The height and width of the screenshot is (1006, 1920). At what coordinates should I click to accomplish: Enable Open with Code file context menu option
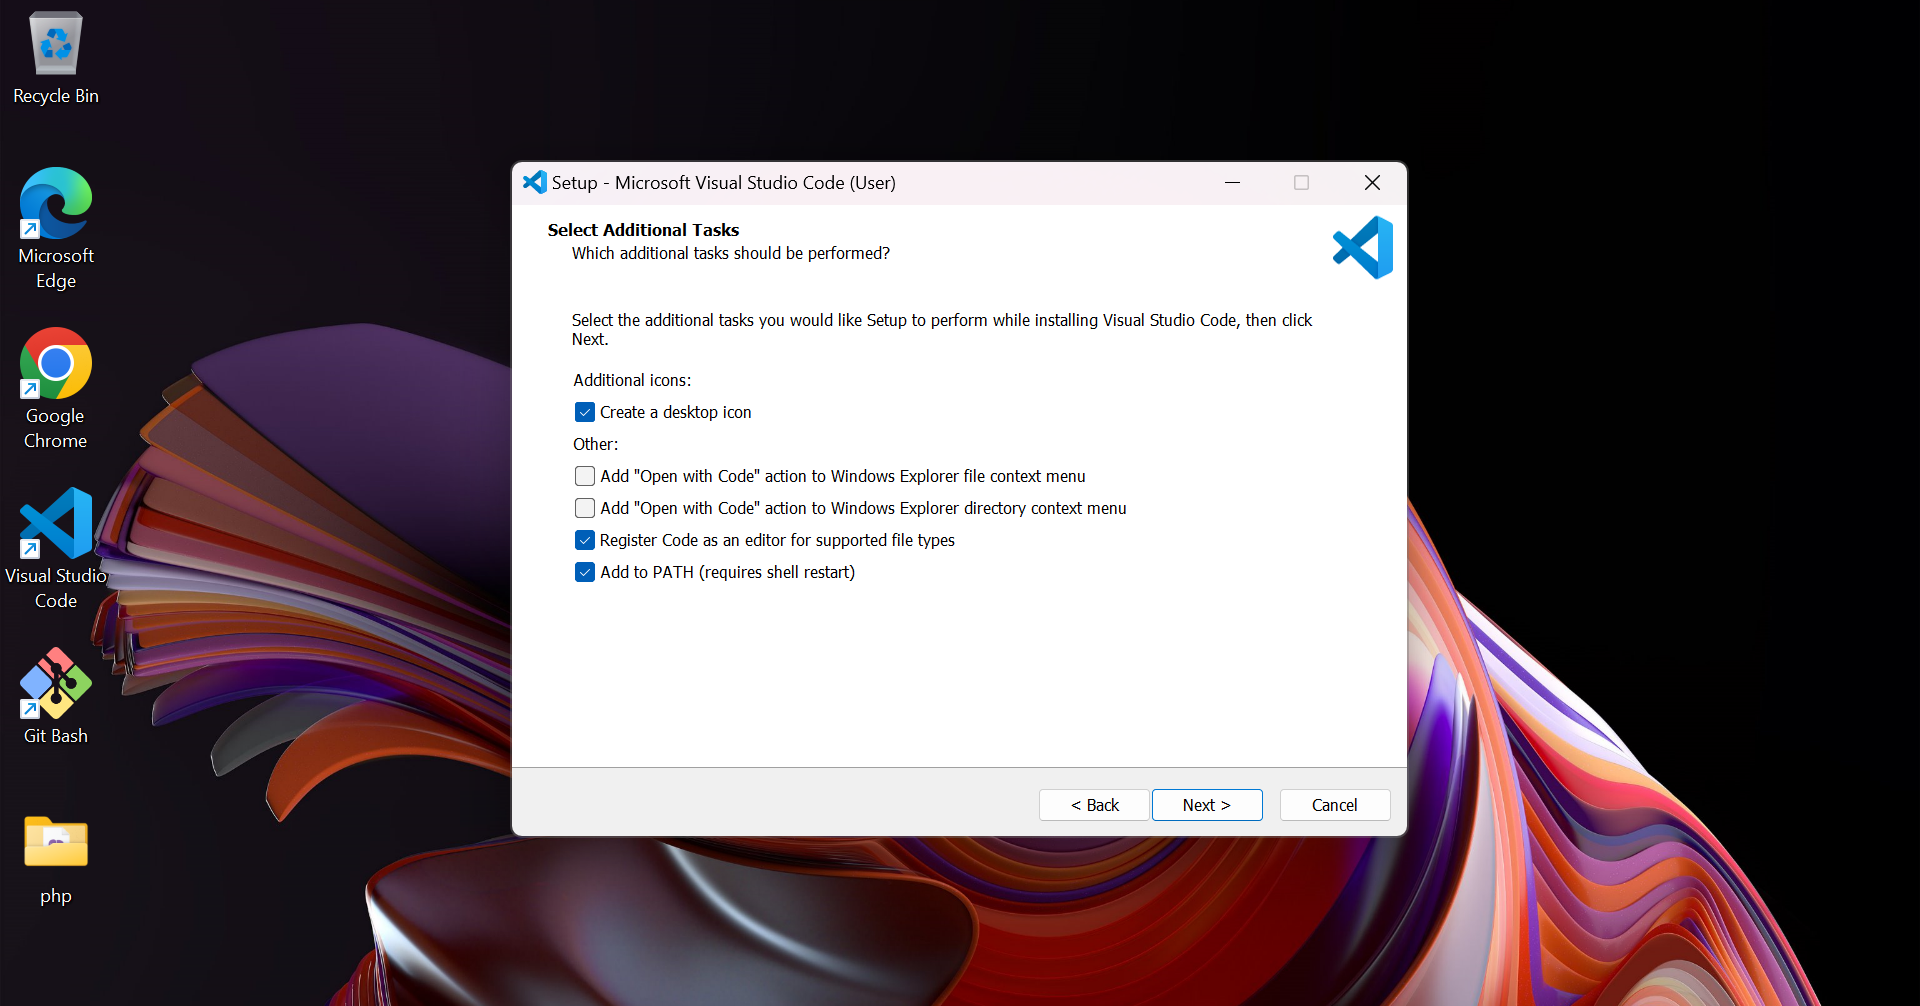click(x=585, y=476)
